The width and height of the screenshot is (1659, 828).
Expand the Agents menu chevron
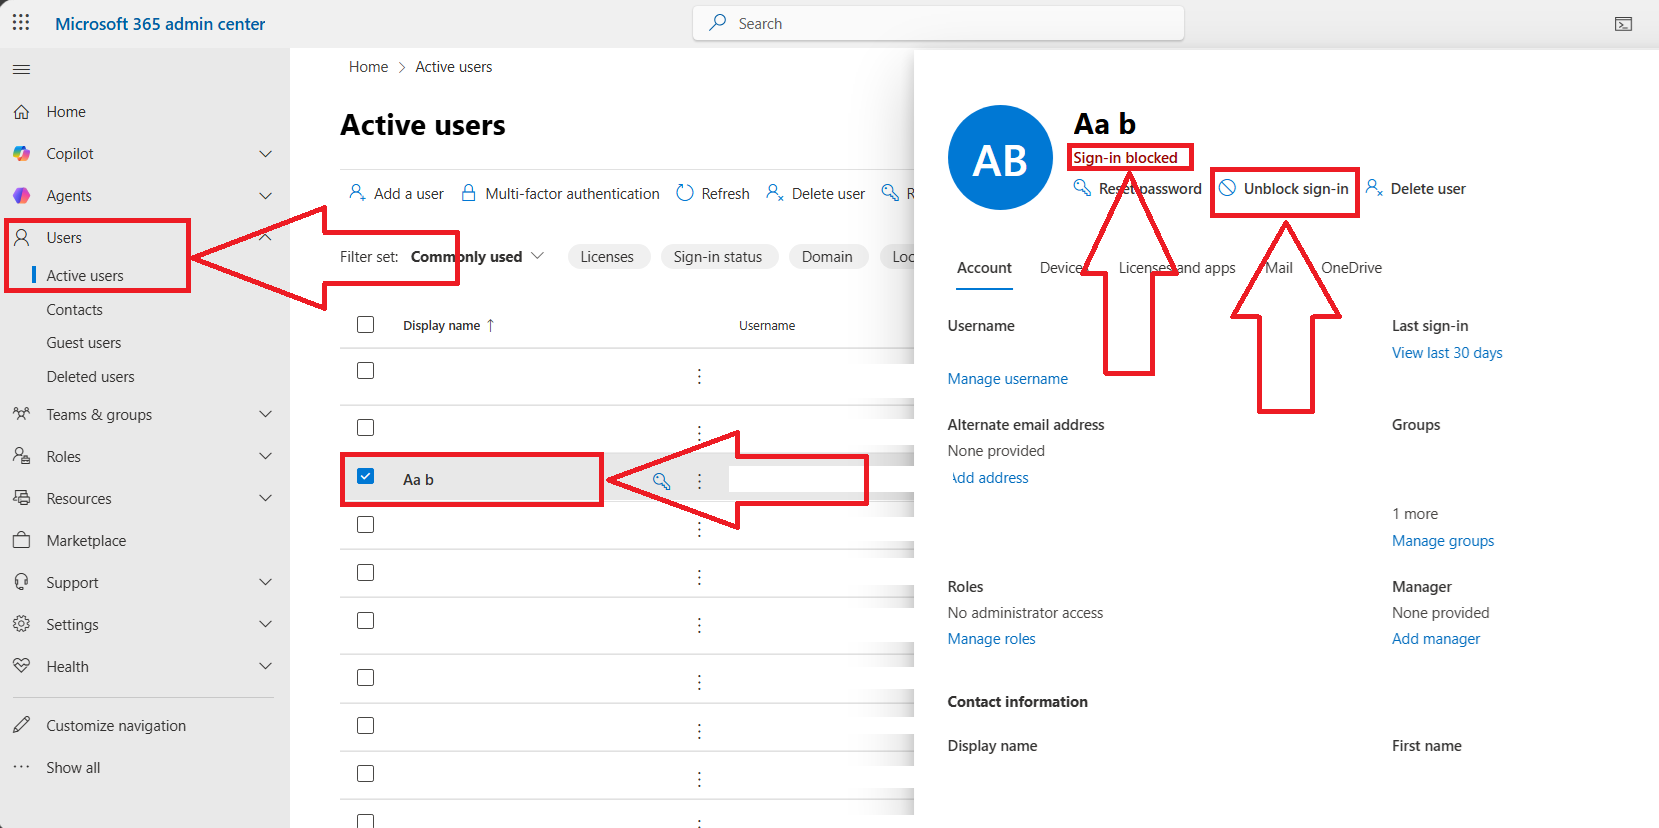click(x=265, y=196)
